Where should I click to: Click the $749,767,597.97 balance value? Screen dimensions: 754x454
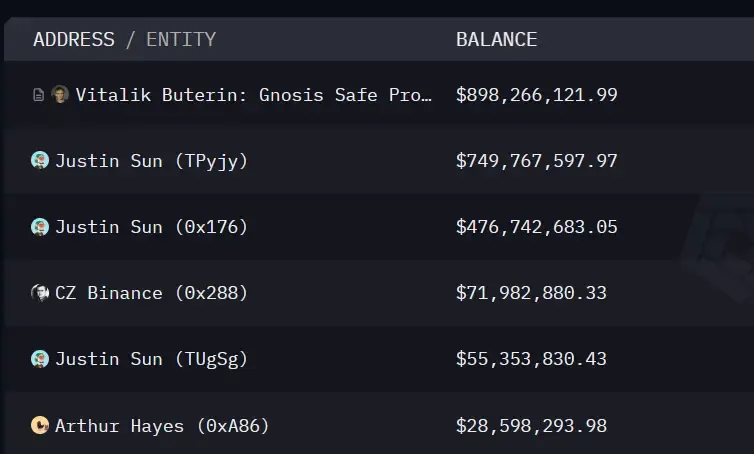click(x=537, y=161)
